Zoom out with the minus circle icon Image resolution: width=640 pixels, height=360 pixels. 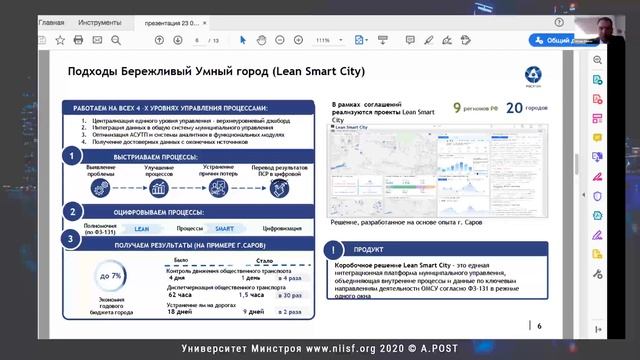(x=280, y=40)
